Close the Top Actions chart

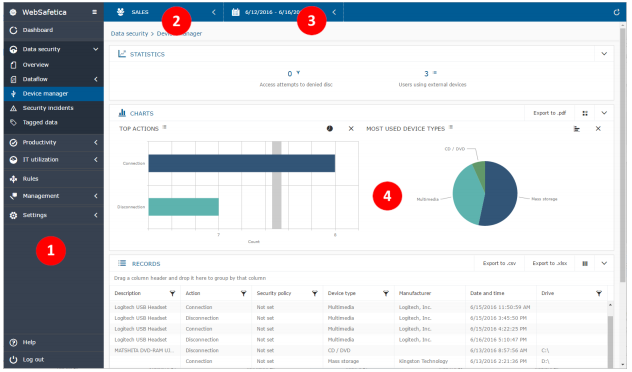pyautogui.click(x=351, y=129)
